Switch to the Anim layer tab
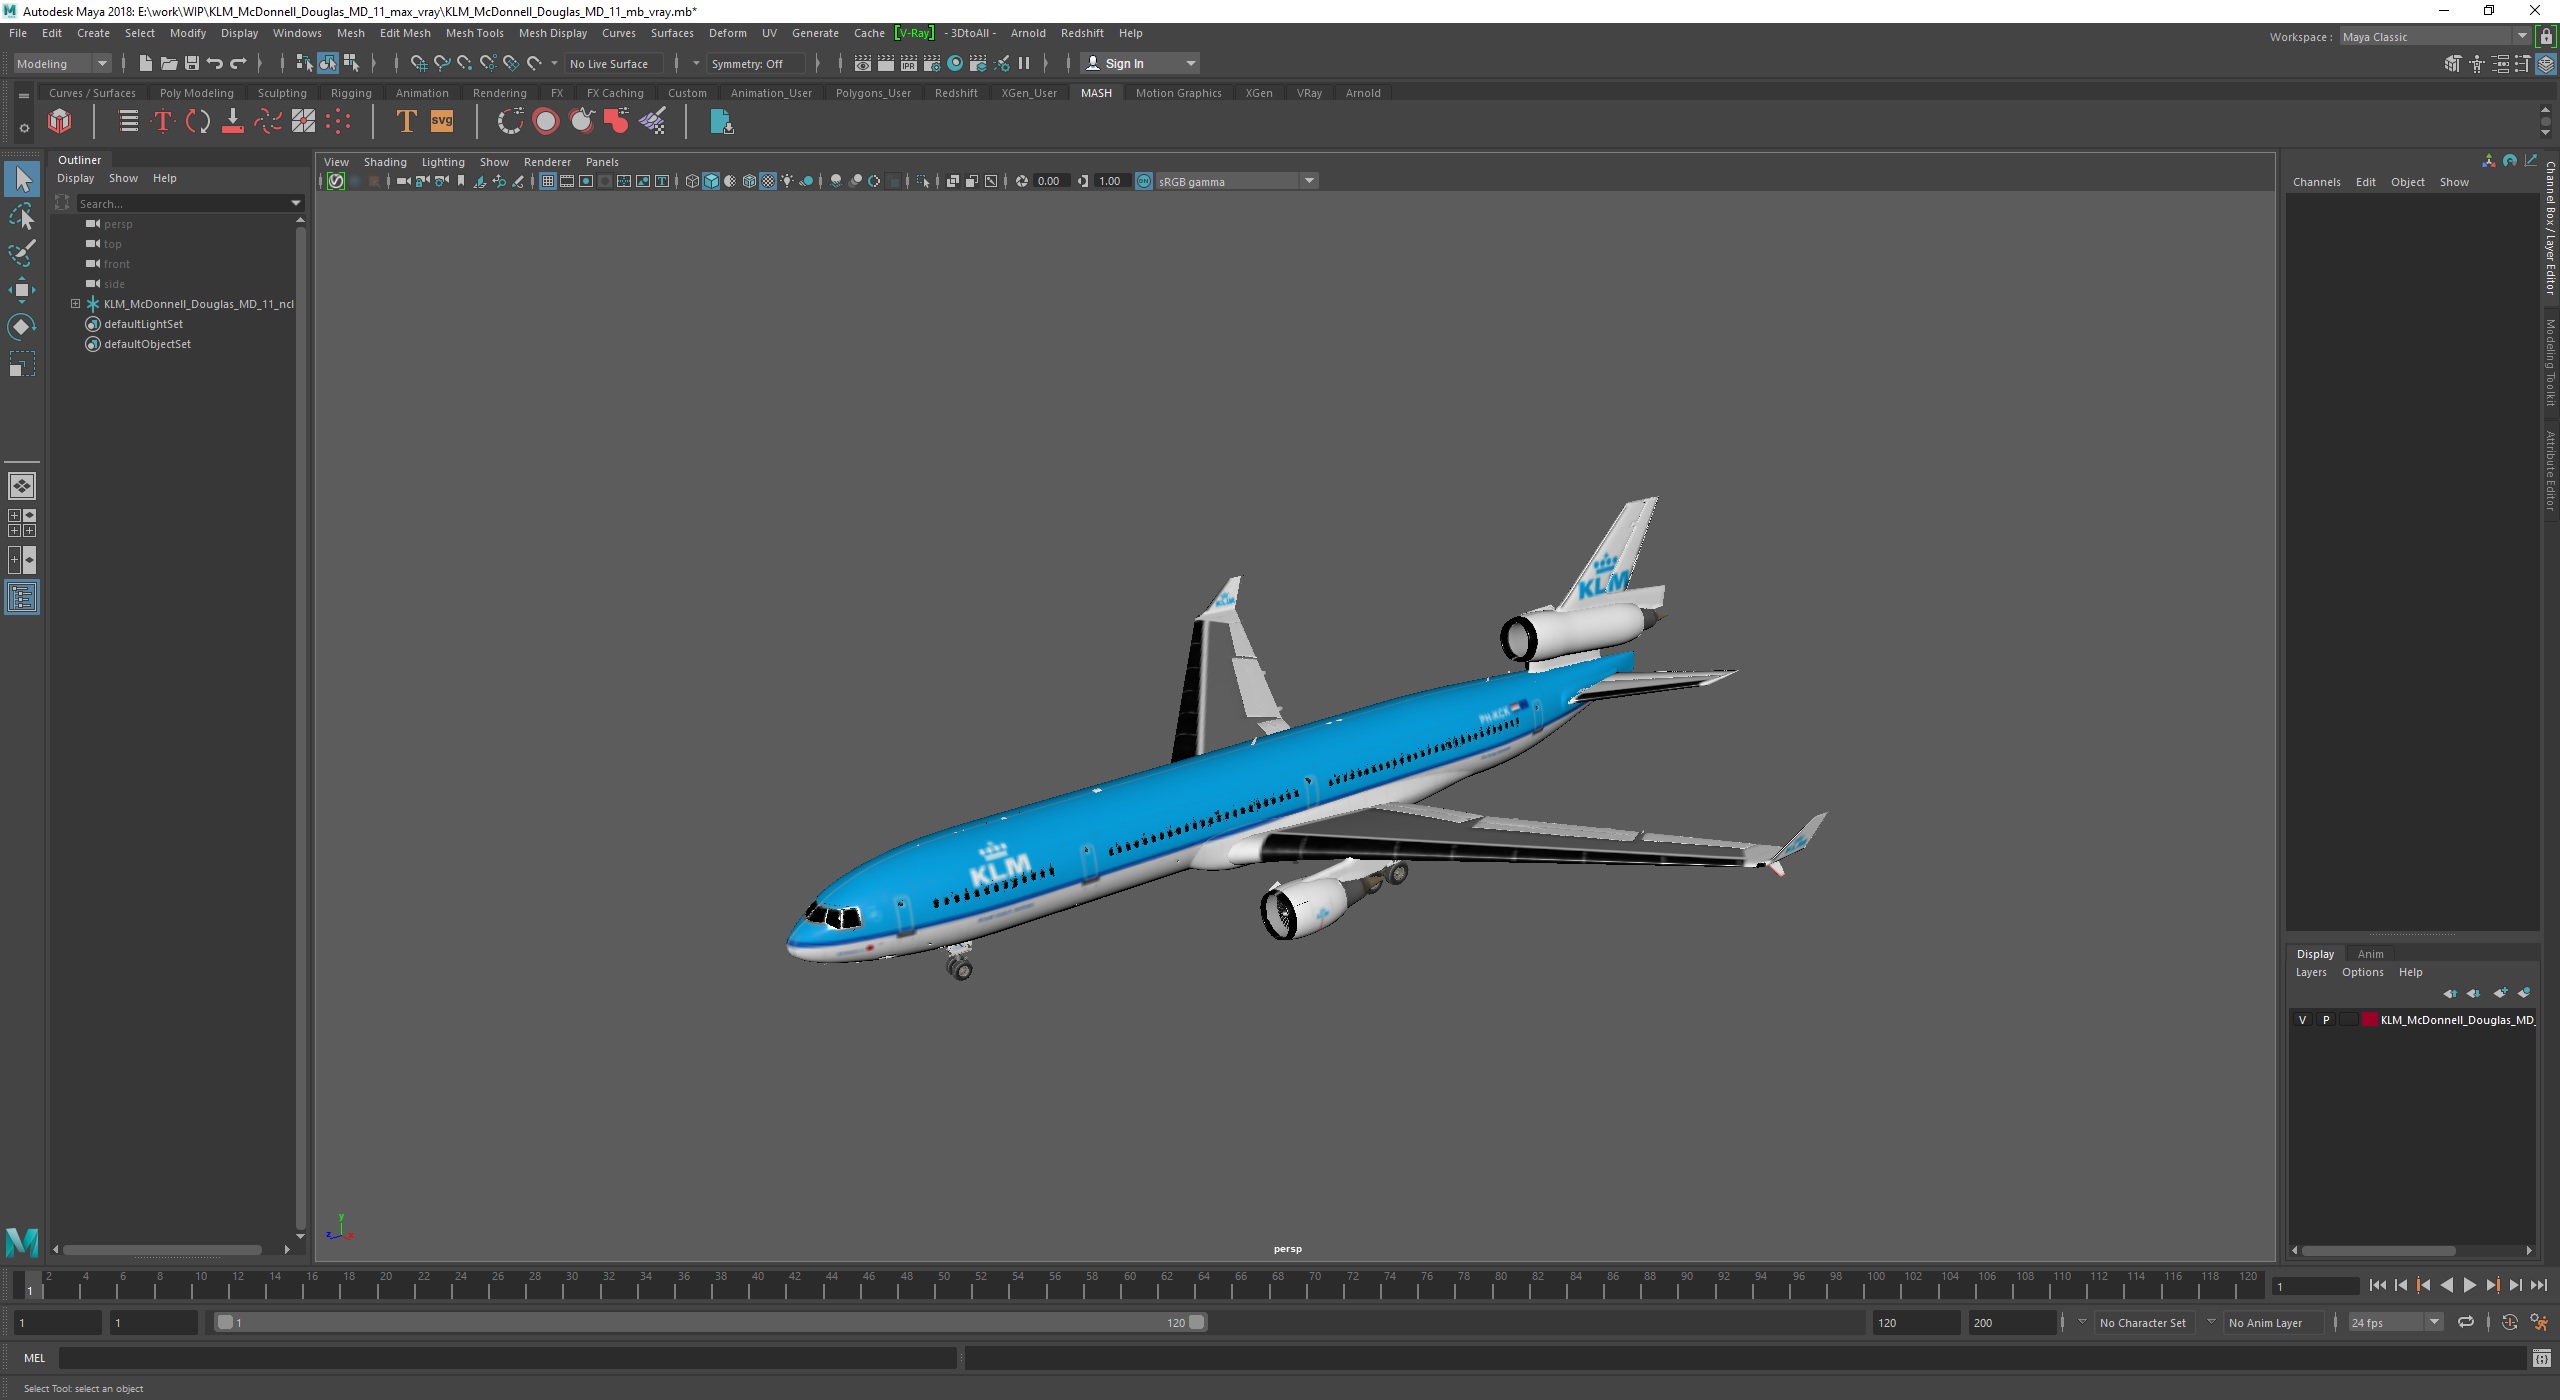2560x1400 pixels. (2370, 954)
